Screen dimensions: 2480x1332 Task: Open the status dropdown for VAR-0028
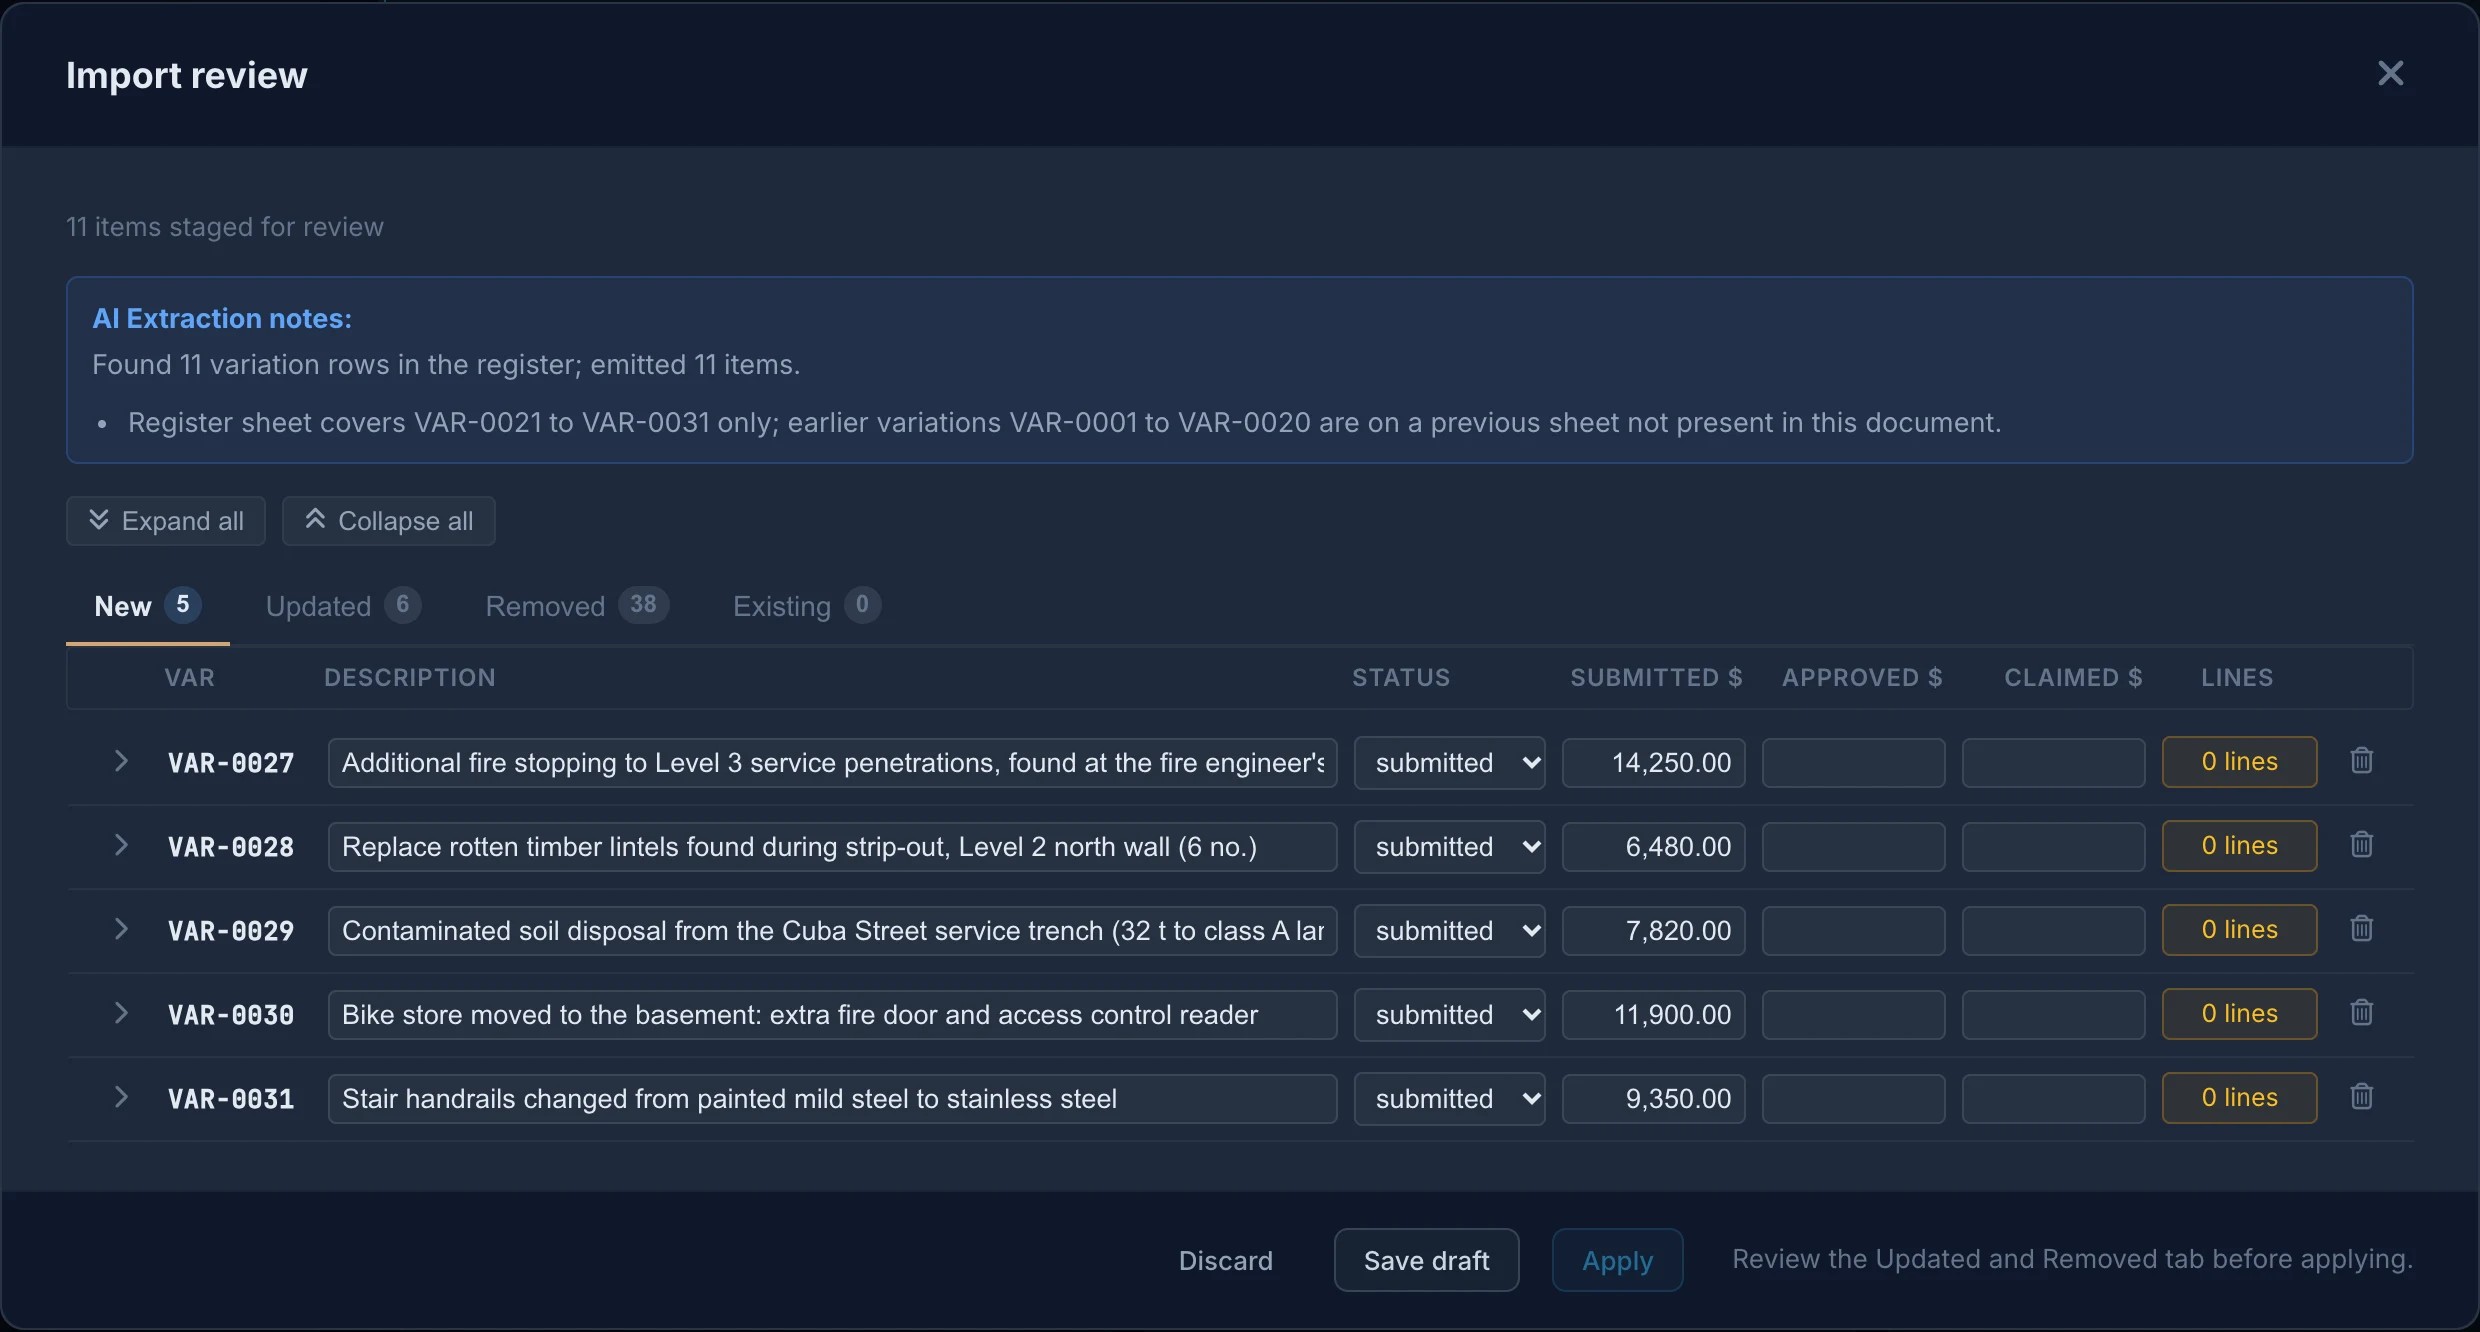point(1449,847)
